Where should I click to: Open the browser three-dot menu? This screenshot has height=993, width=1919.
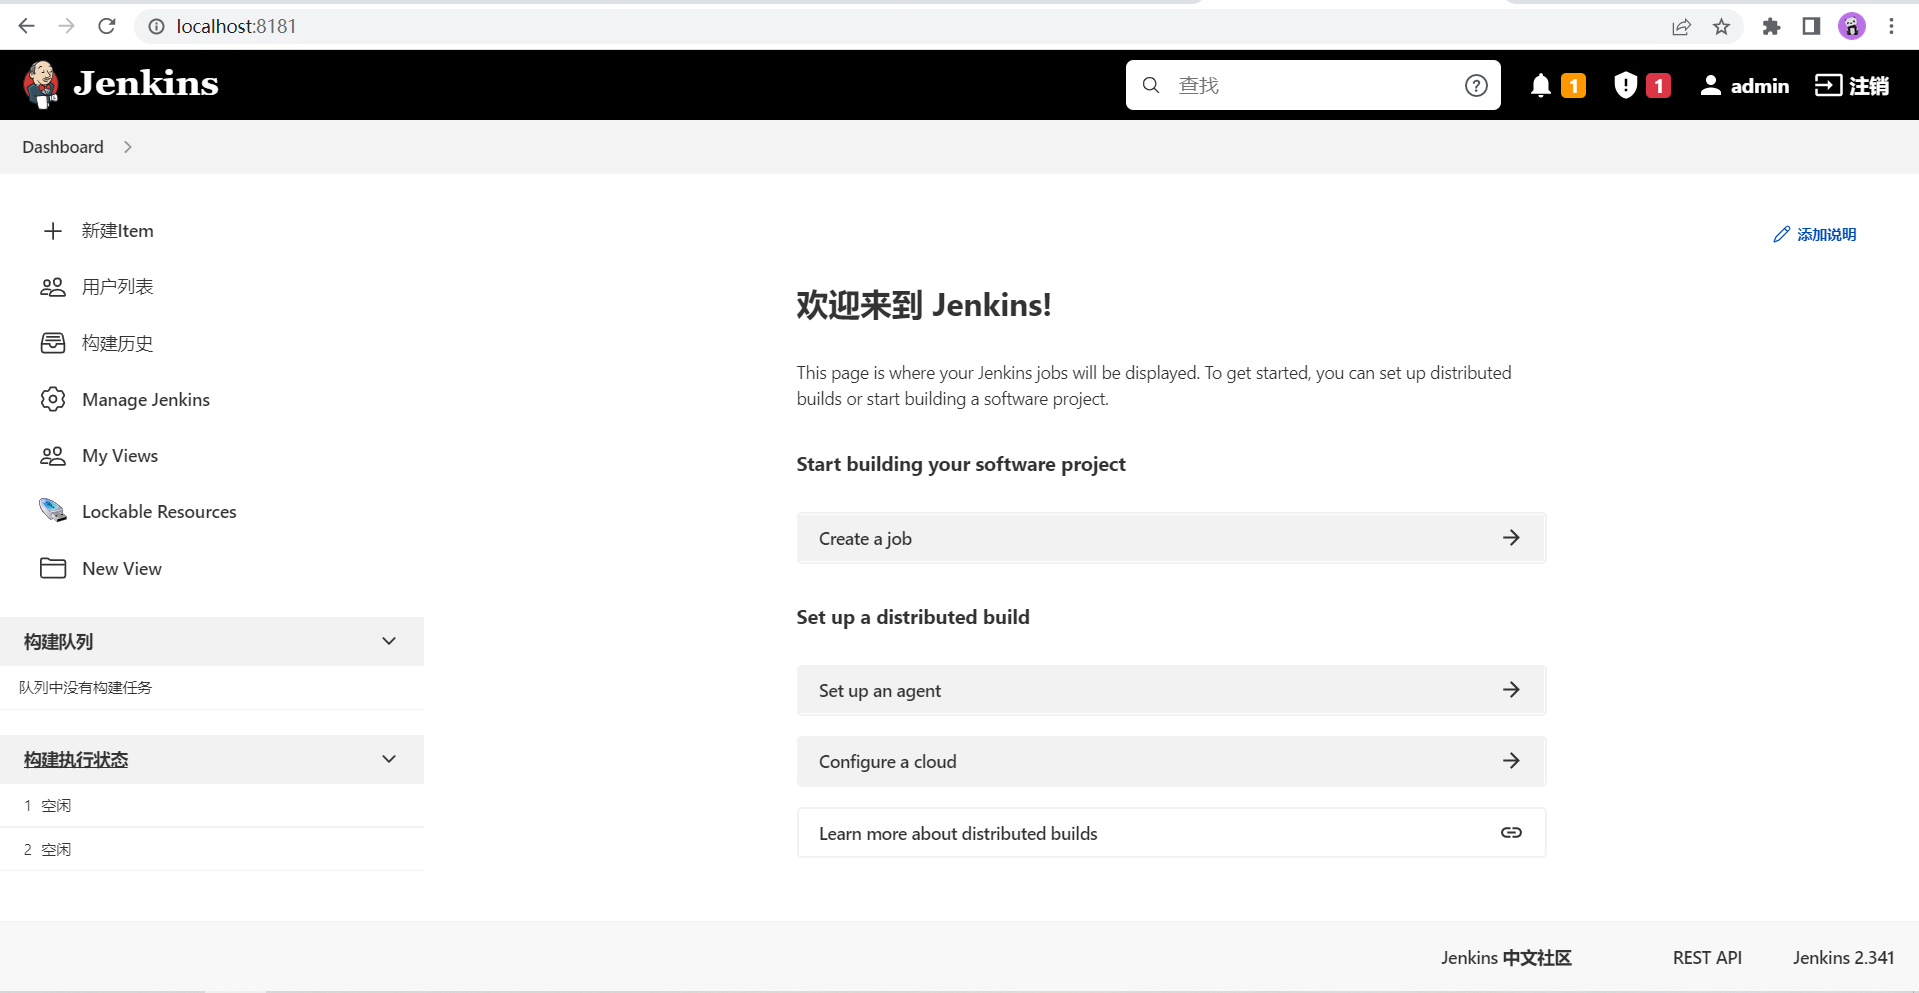click(x=1891, y=27)
